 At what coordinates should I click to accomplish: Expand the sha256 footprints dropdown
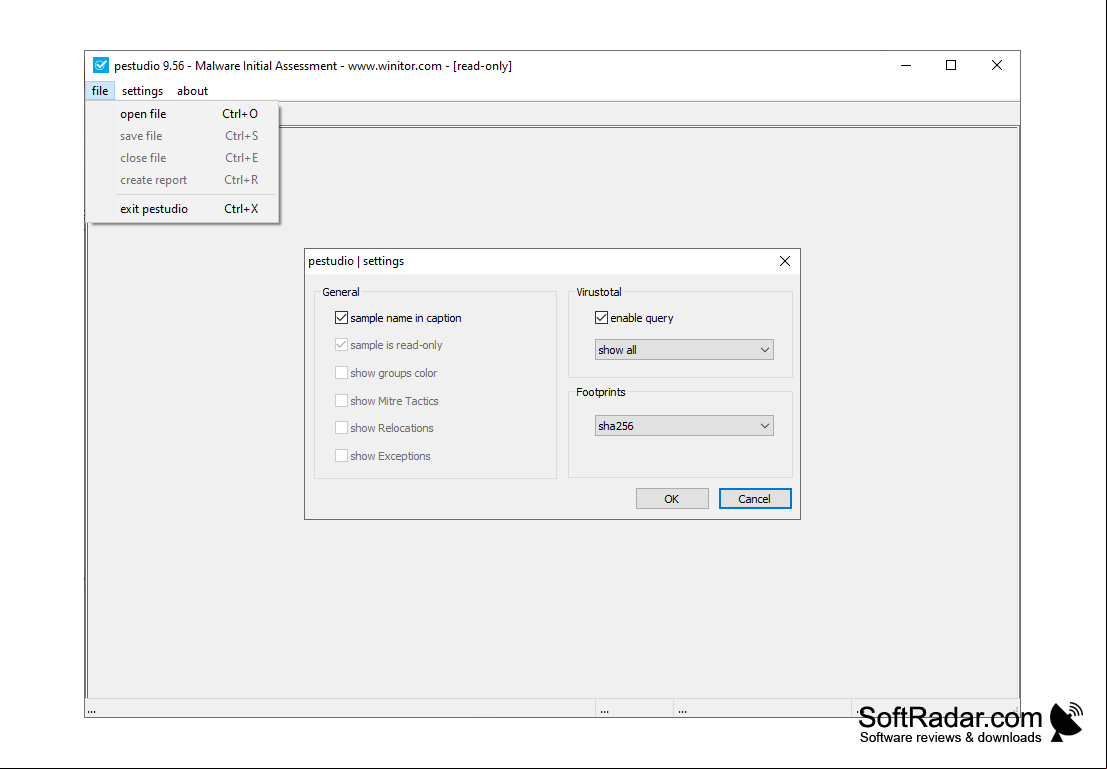[x=684, y=426]
